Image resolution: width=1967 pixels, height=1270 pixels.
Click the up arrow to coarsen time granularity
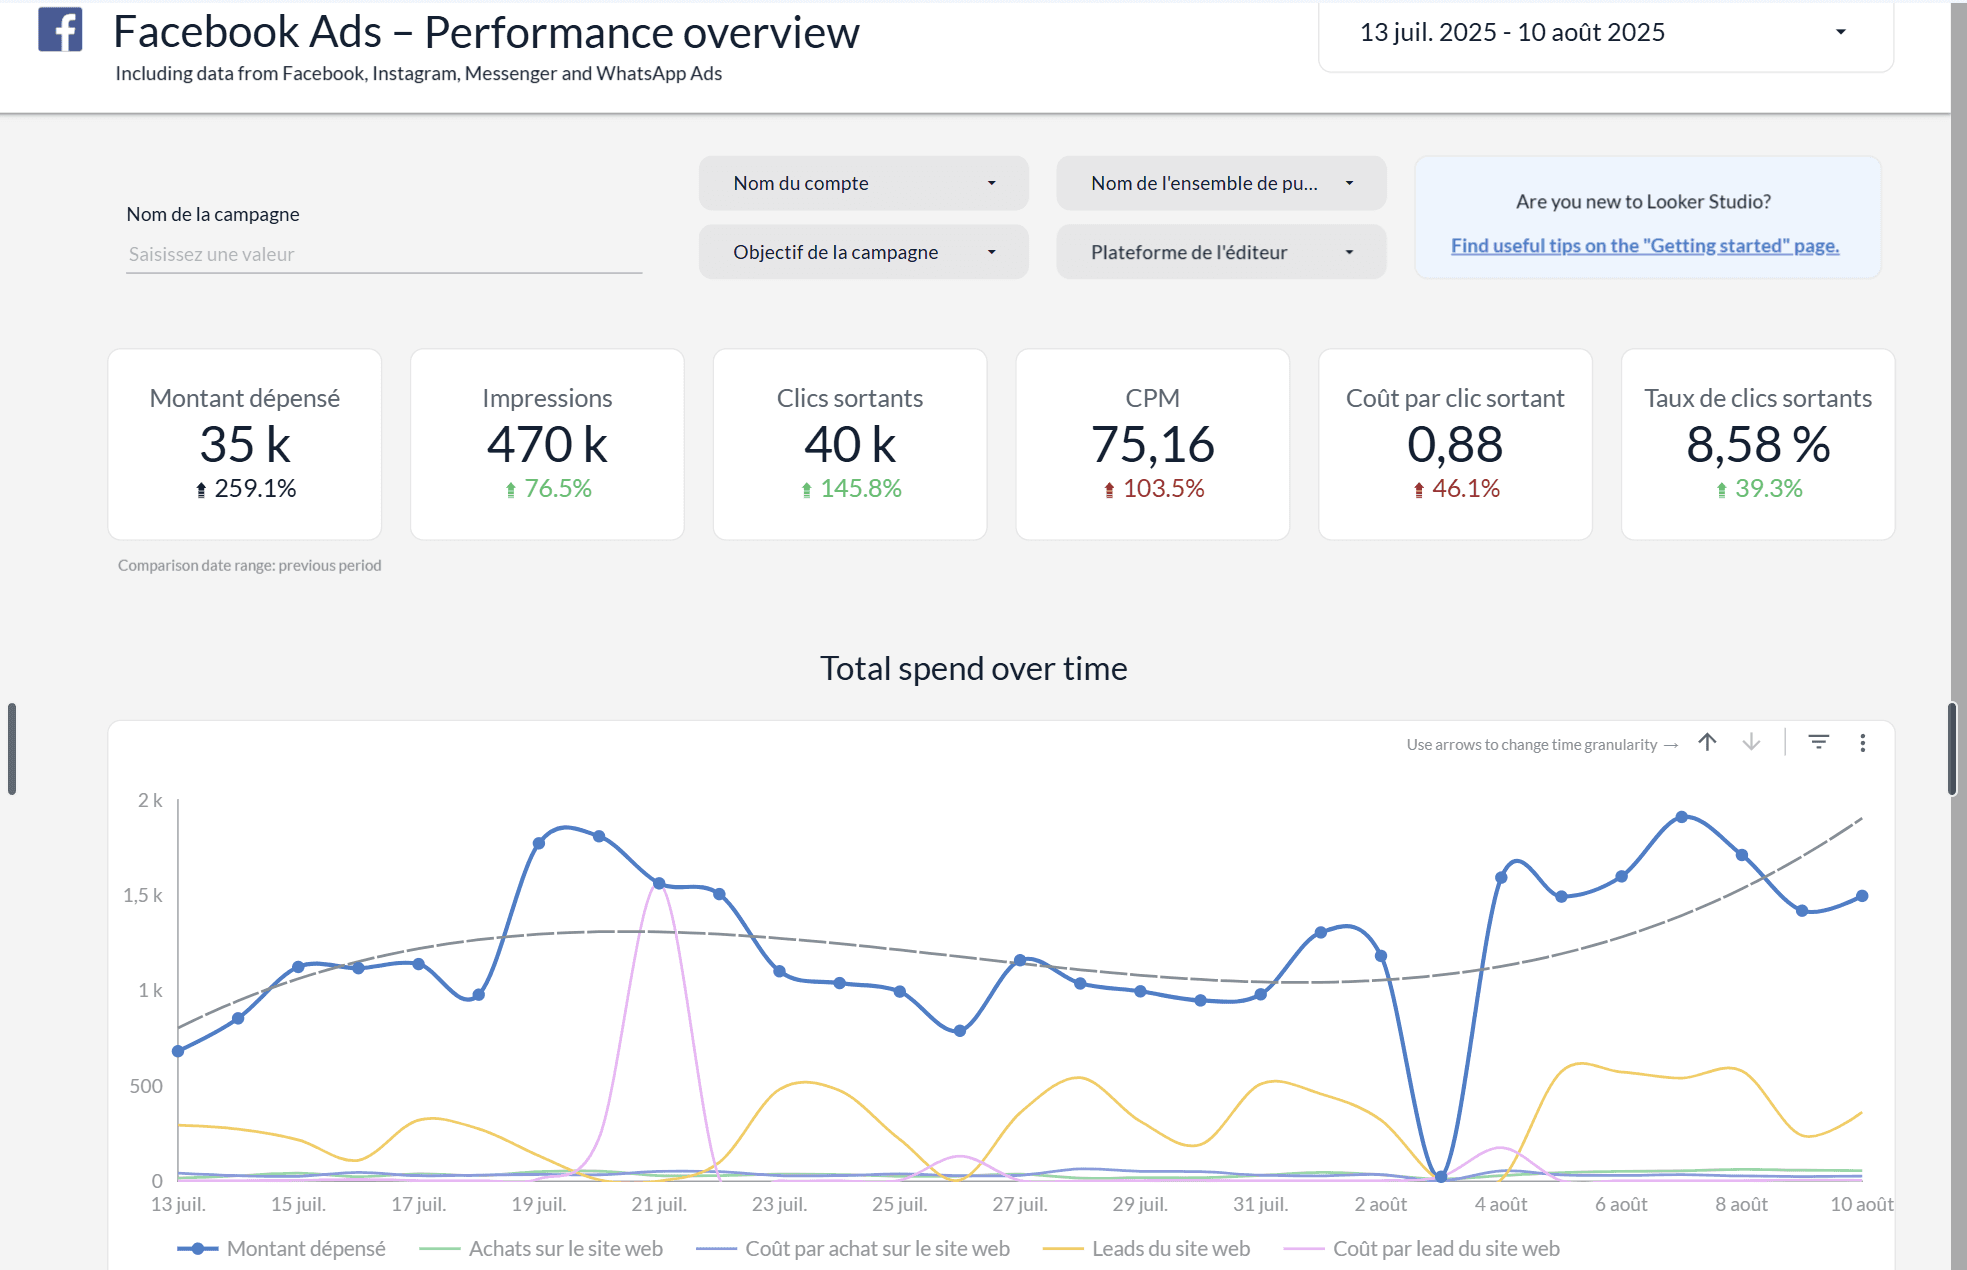(1707, 742)
